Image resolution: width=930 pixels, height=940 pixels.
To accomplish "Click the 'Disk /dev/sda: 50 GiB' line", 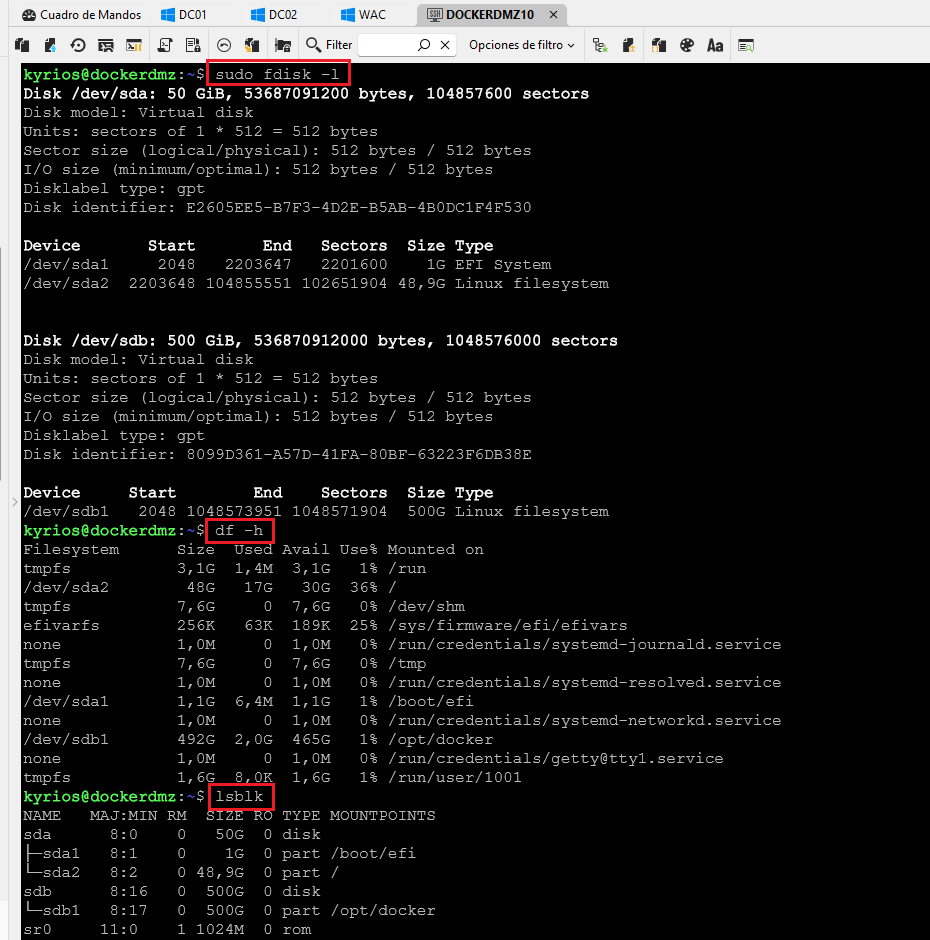I will click(306, 94).
